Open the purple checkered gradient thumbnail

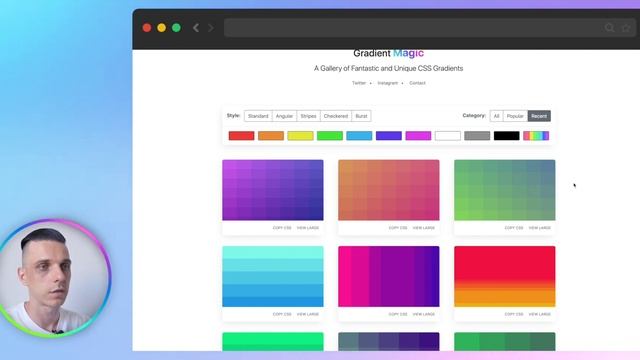273,190
